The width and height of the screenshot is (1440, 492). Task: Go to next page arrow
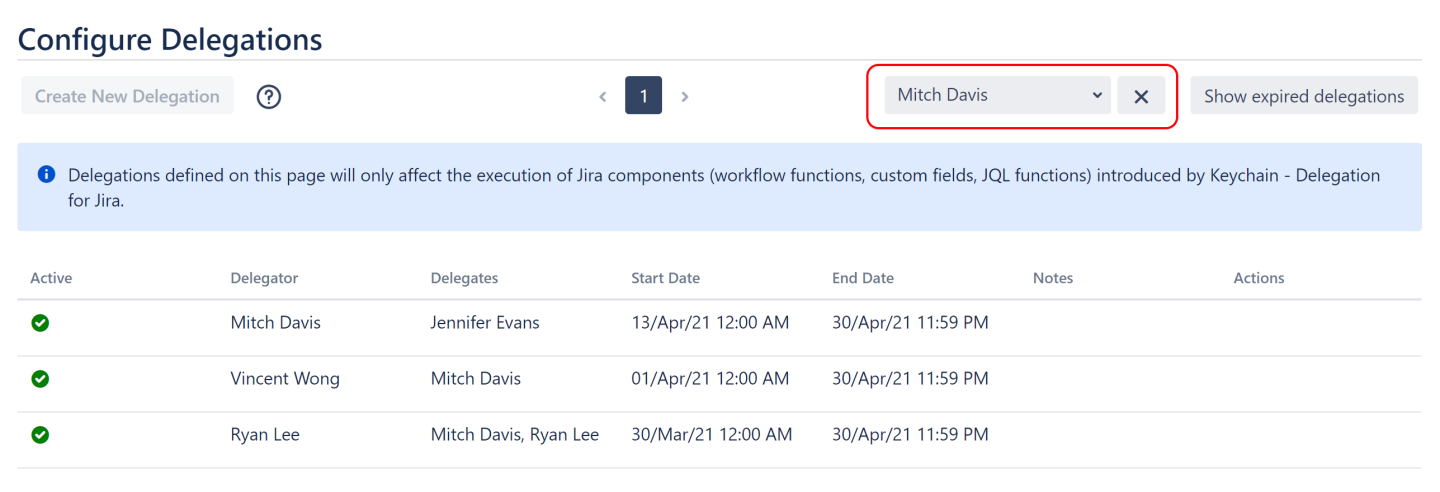(x=685, y=97)
